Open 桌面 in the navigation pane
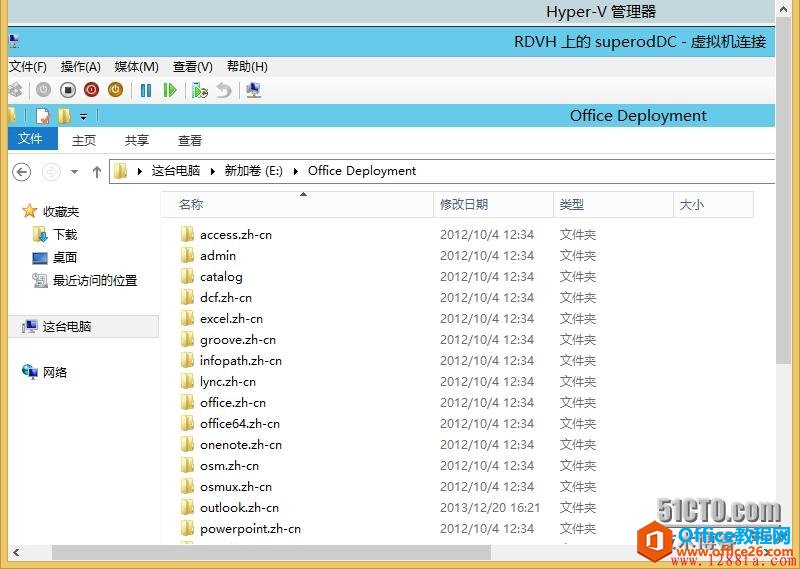Image resolution: width=800 pixels, height=569 pixels. click(55, 258)
